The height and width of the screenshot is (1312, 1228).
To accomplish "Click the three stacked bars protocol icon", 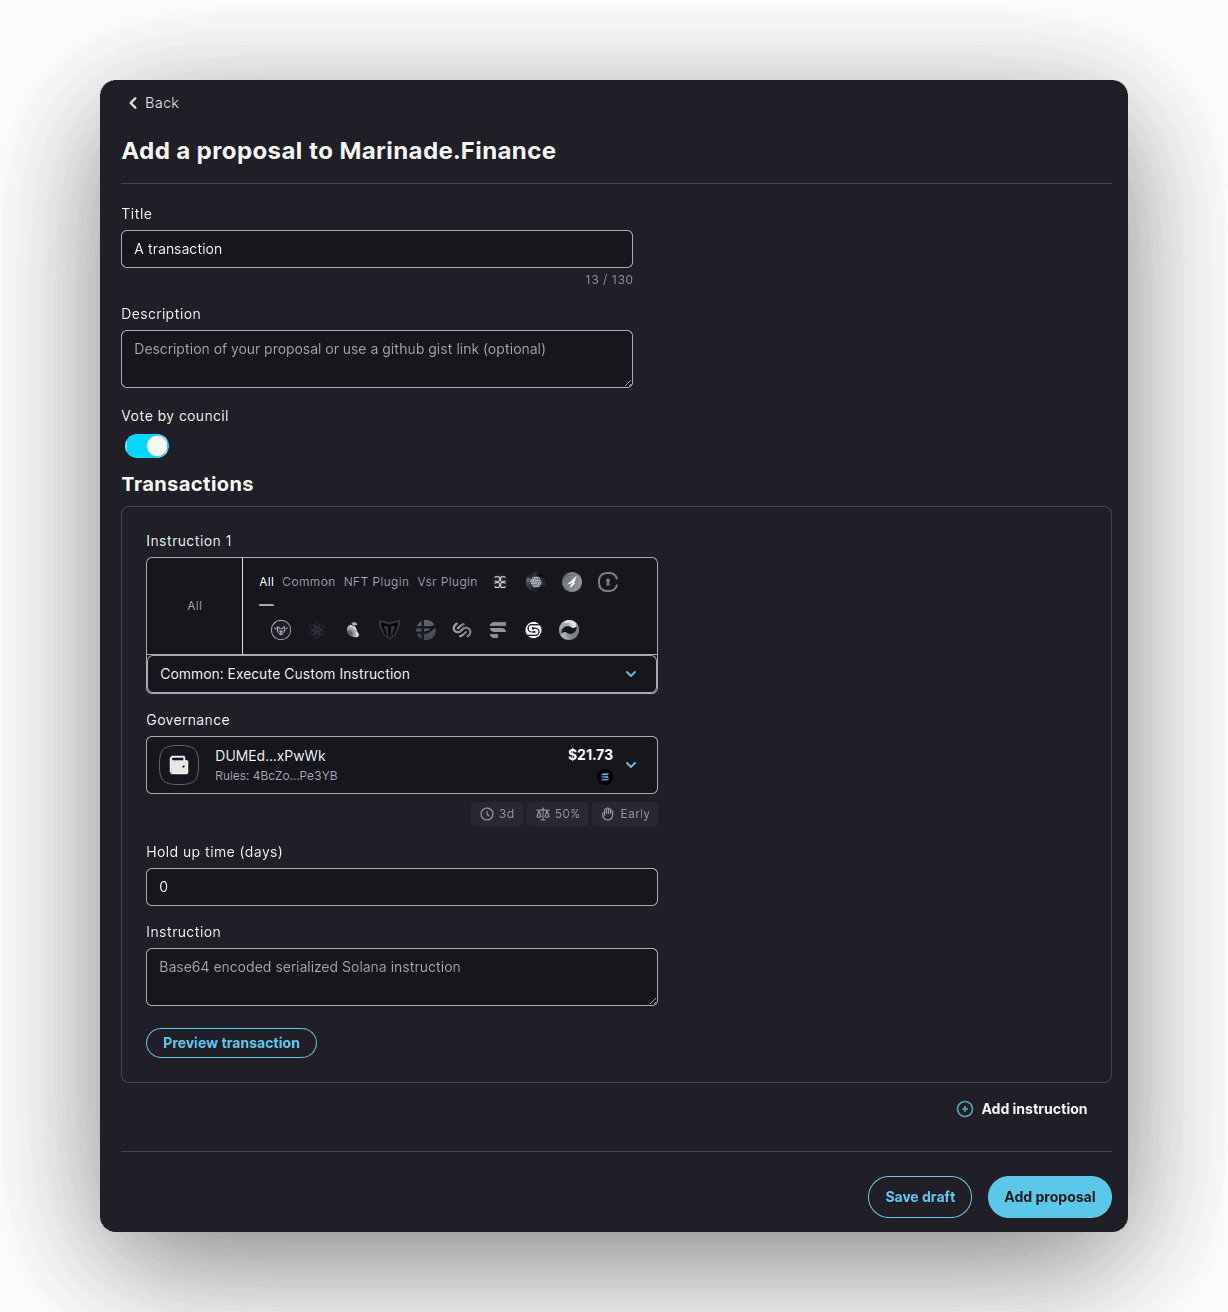I will pos(498,630).
